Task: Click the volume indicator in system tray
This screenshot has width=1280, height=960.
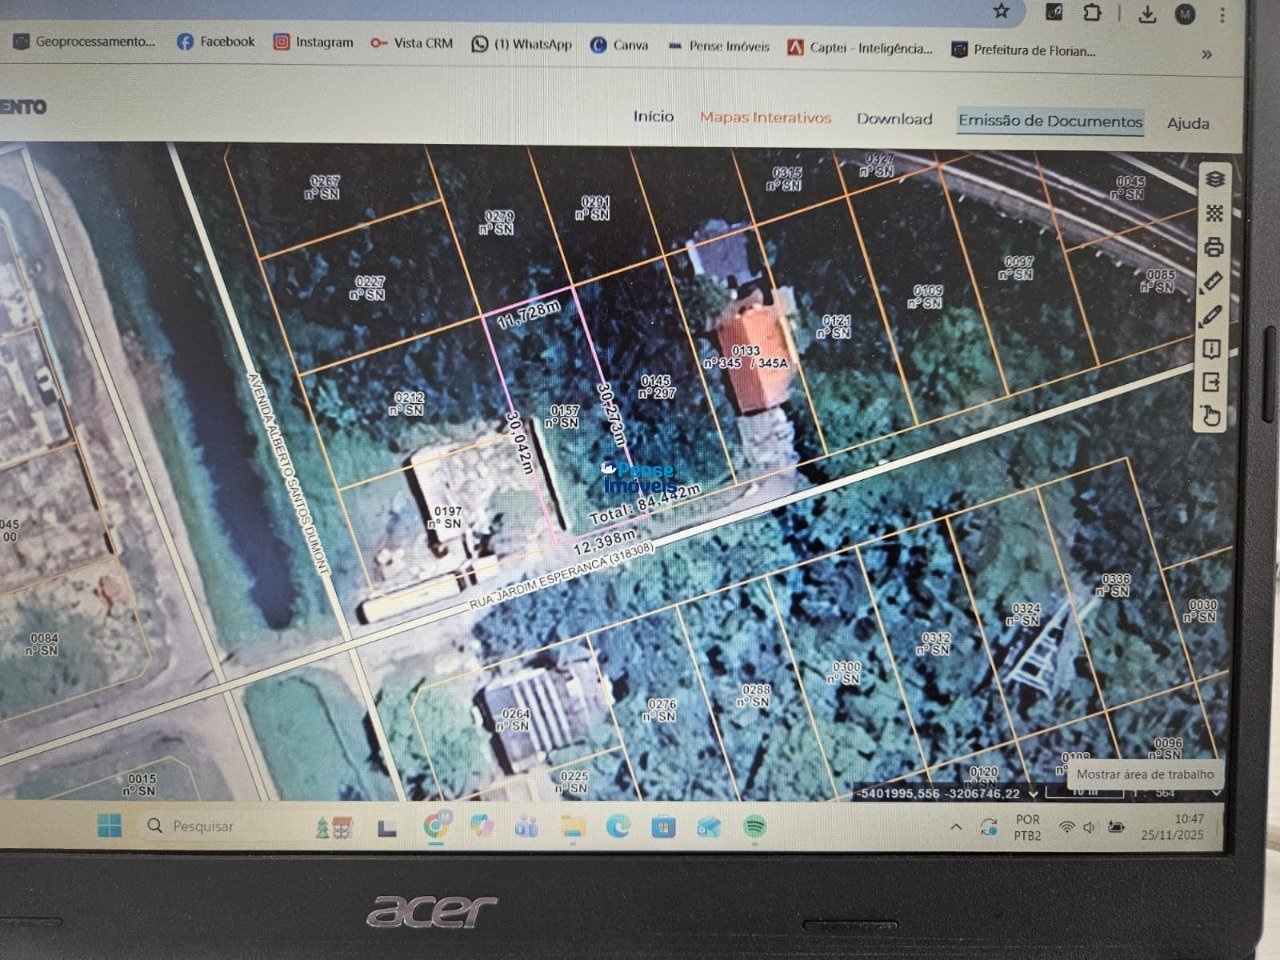Action: click(x=1089, y=828)
